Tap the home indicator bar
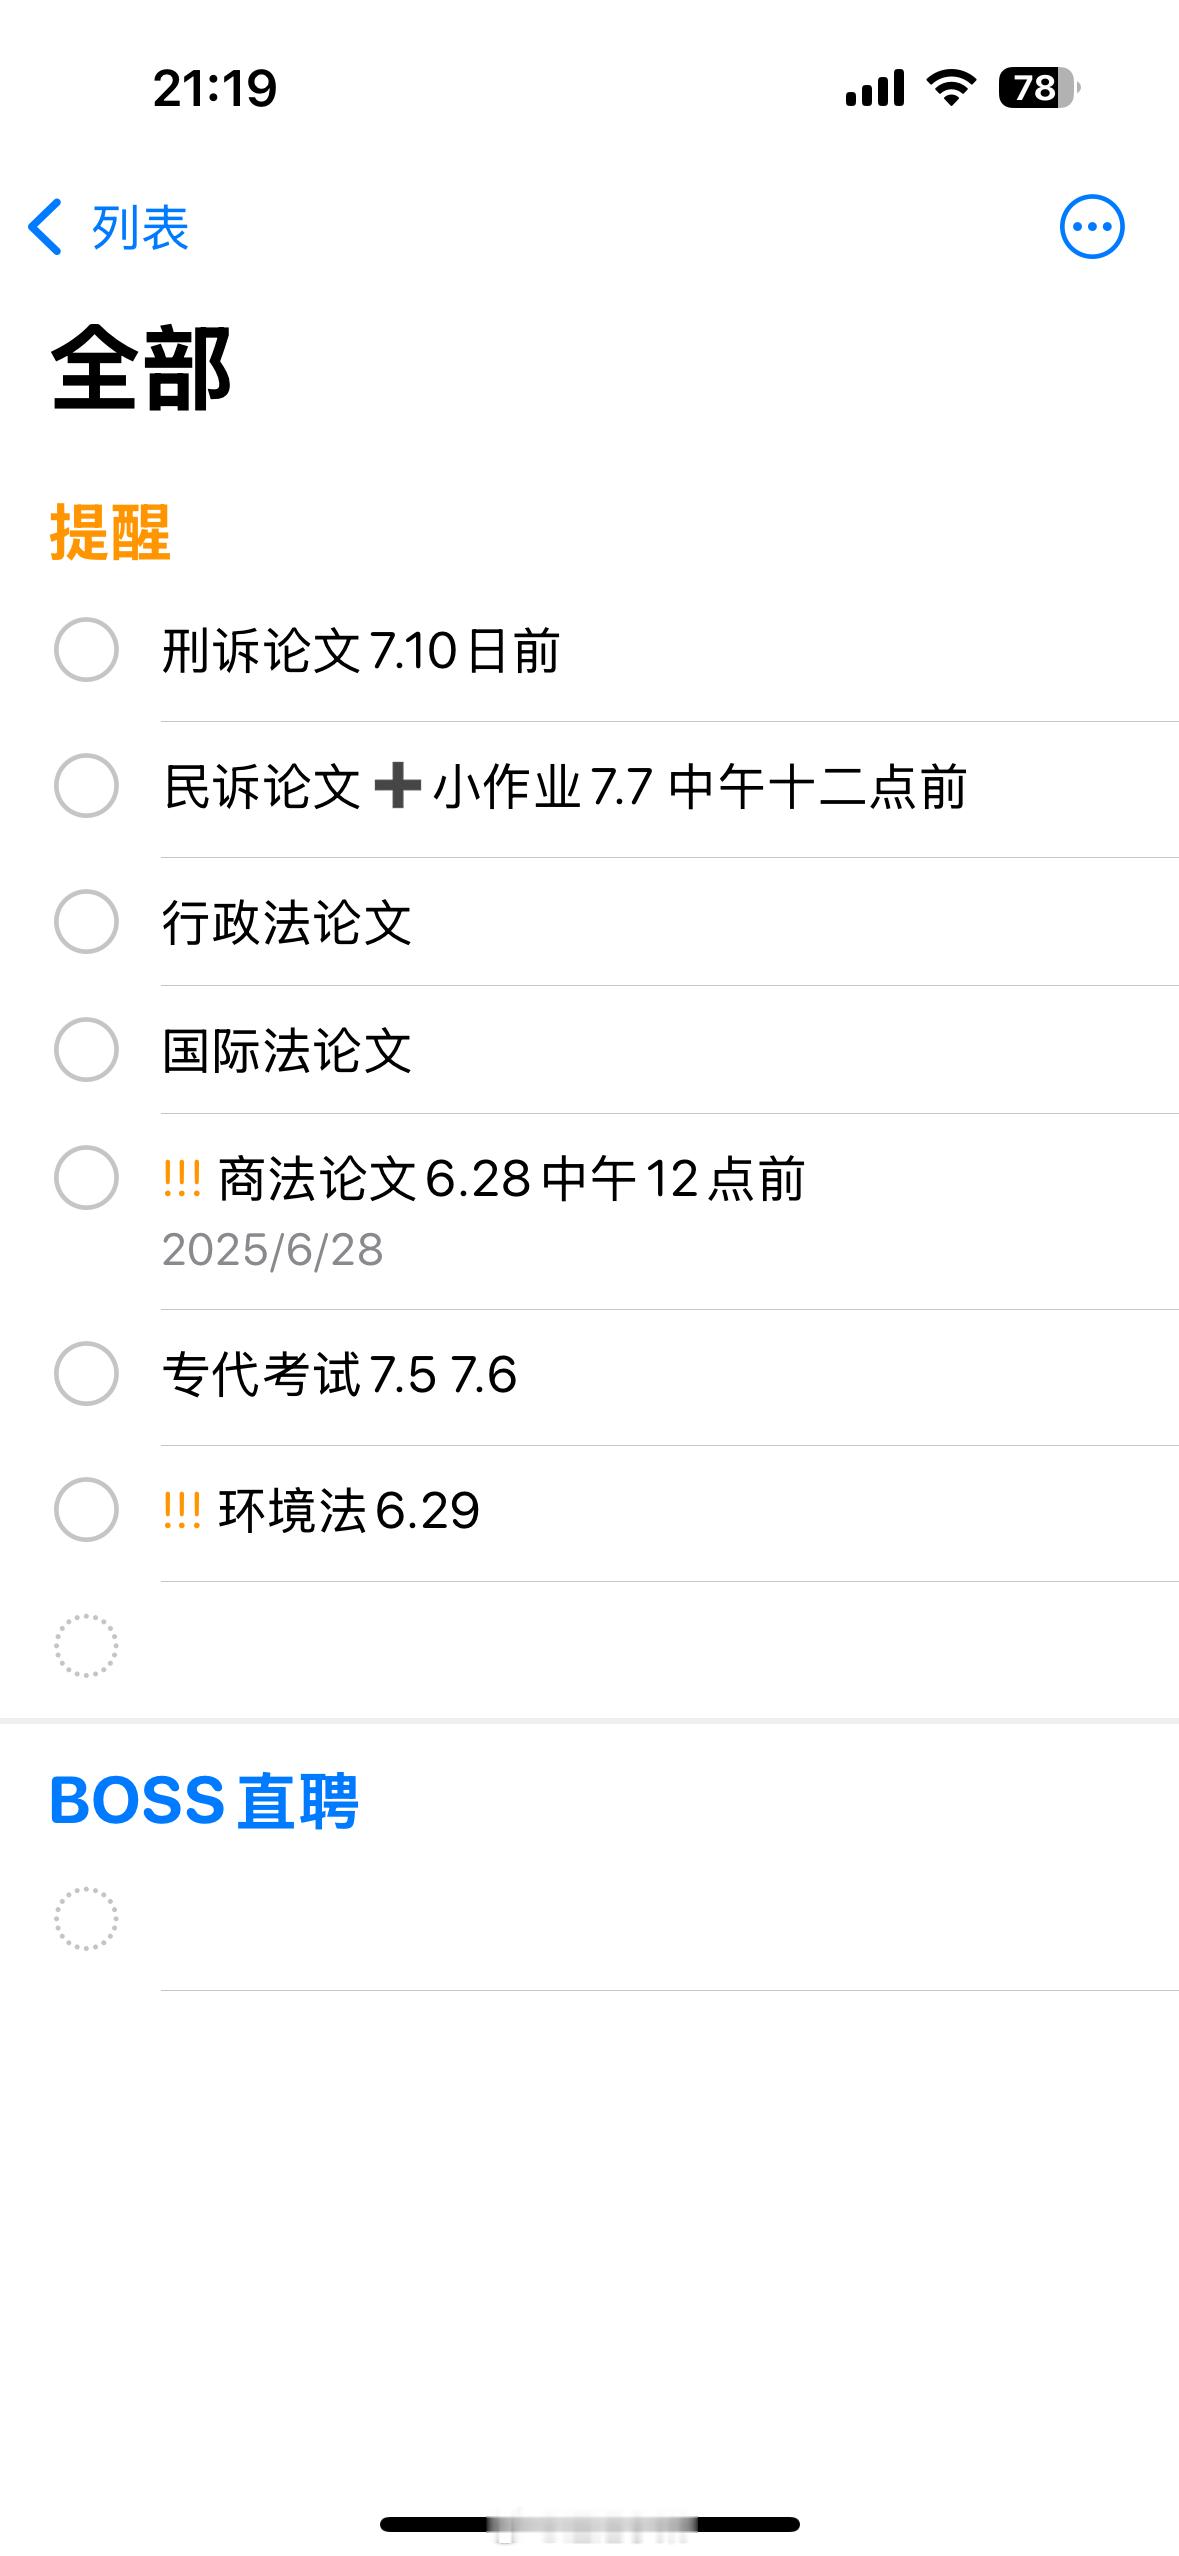The height and width of the screenshot is (2556, 1179). 590,2524
